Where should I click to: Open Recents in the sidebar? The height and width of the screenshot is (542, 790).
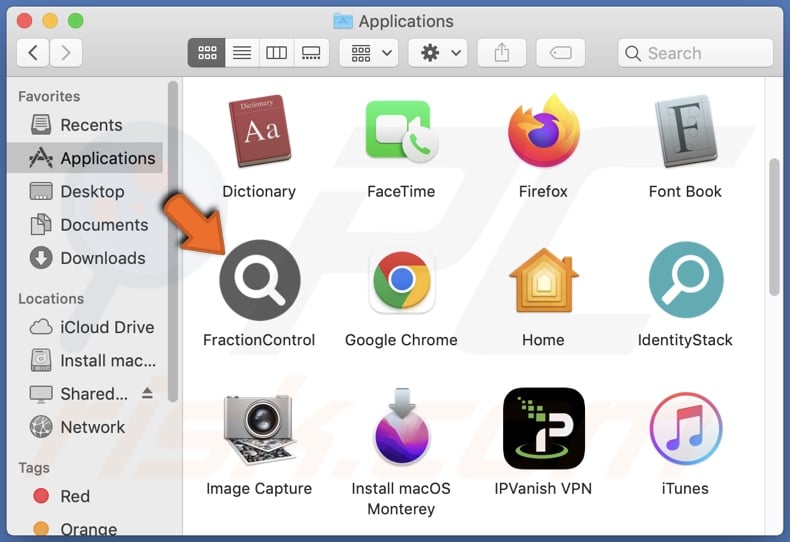tap(86, 125)
